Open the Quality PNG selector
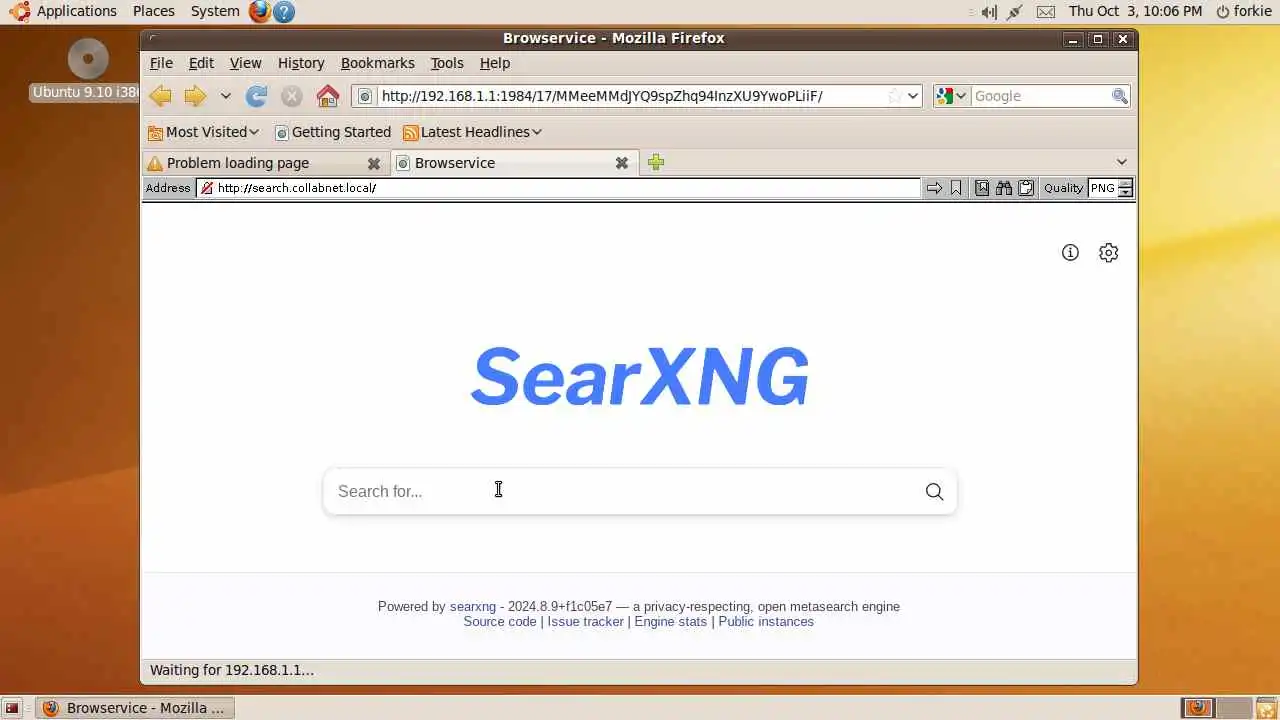Viewport: 1280px width, 720px height. click(1111, 188)
